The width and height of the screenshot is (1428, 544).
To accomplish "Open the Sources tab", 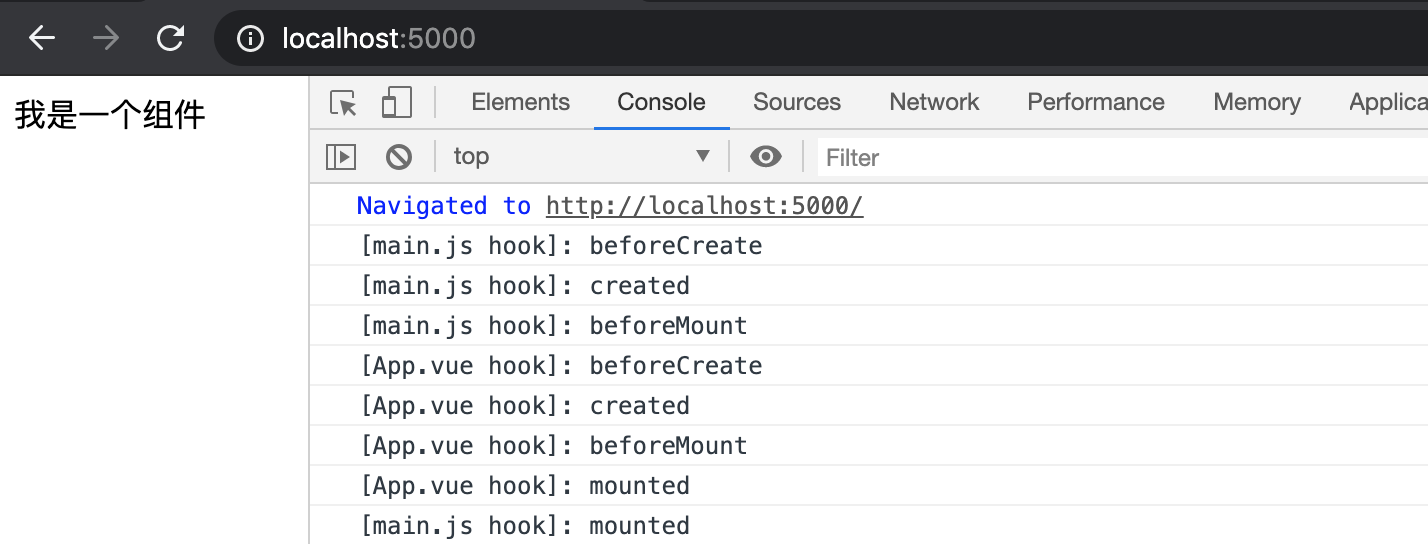I will [797, 102].
